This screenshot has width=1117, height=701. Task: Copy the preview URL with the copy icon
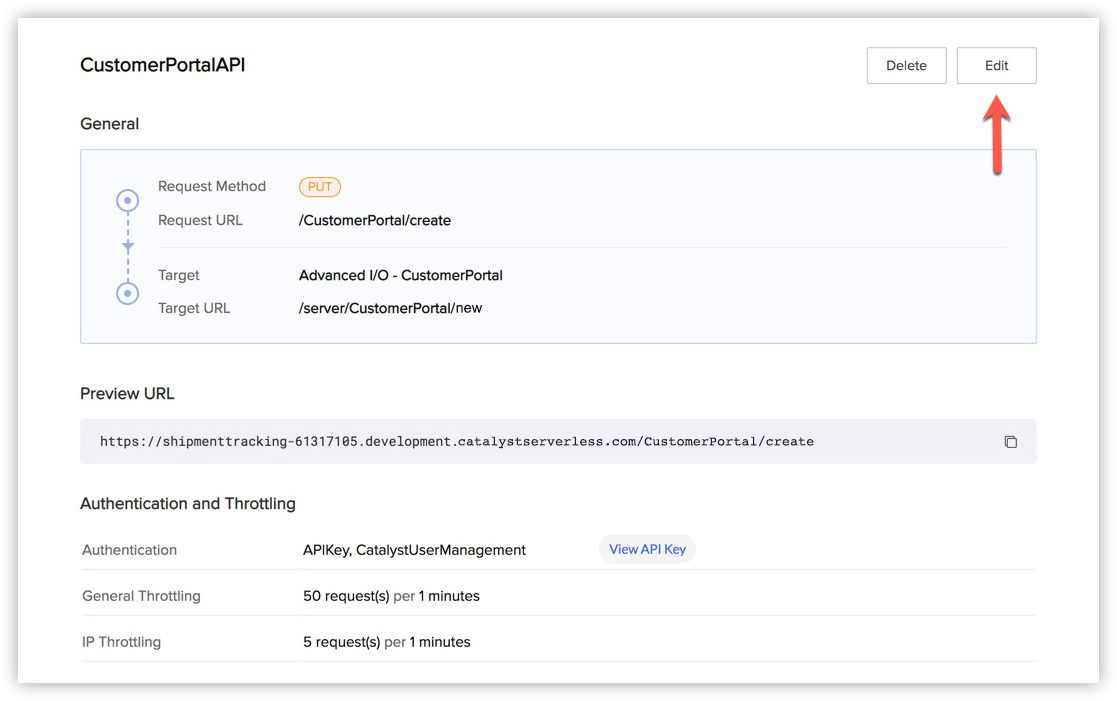pos(1010,442)
